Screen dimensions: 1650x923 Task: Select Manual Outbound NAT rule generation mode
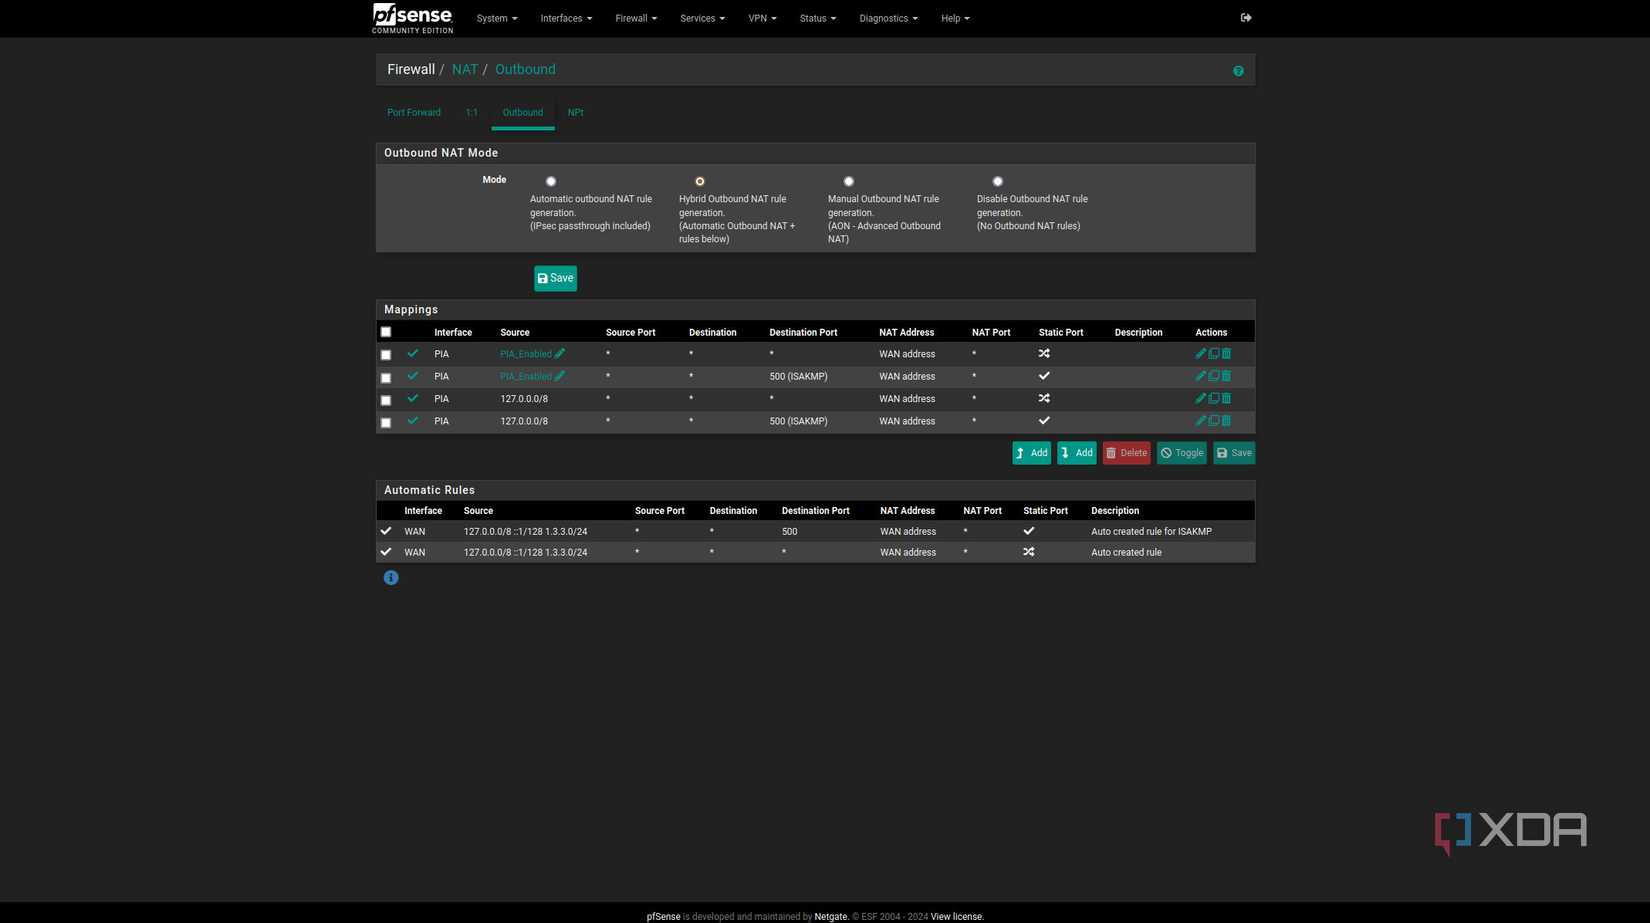click(849, 181)
